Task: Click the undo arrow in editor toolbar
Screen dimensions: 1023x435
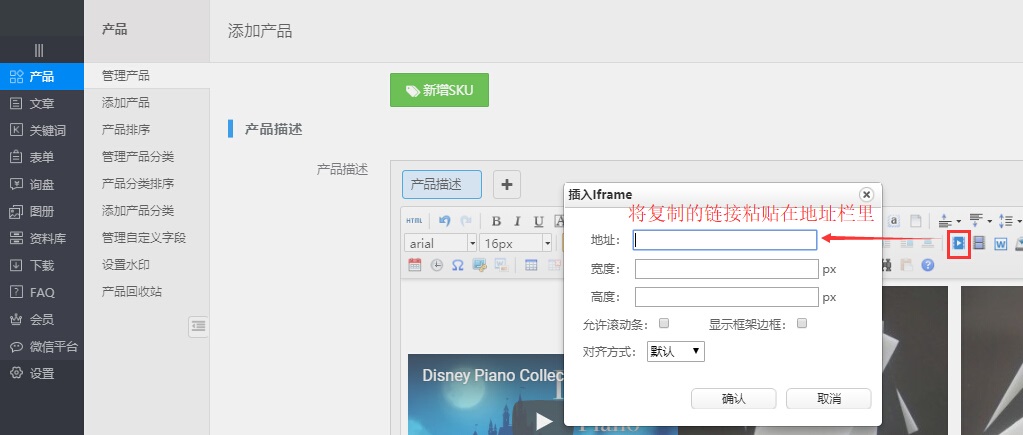Action: pos(444,221)
